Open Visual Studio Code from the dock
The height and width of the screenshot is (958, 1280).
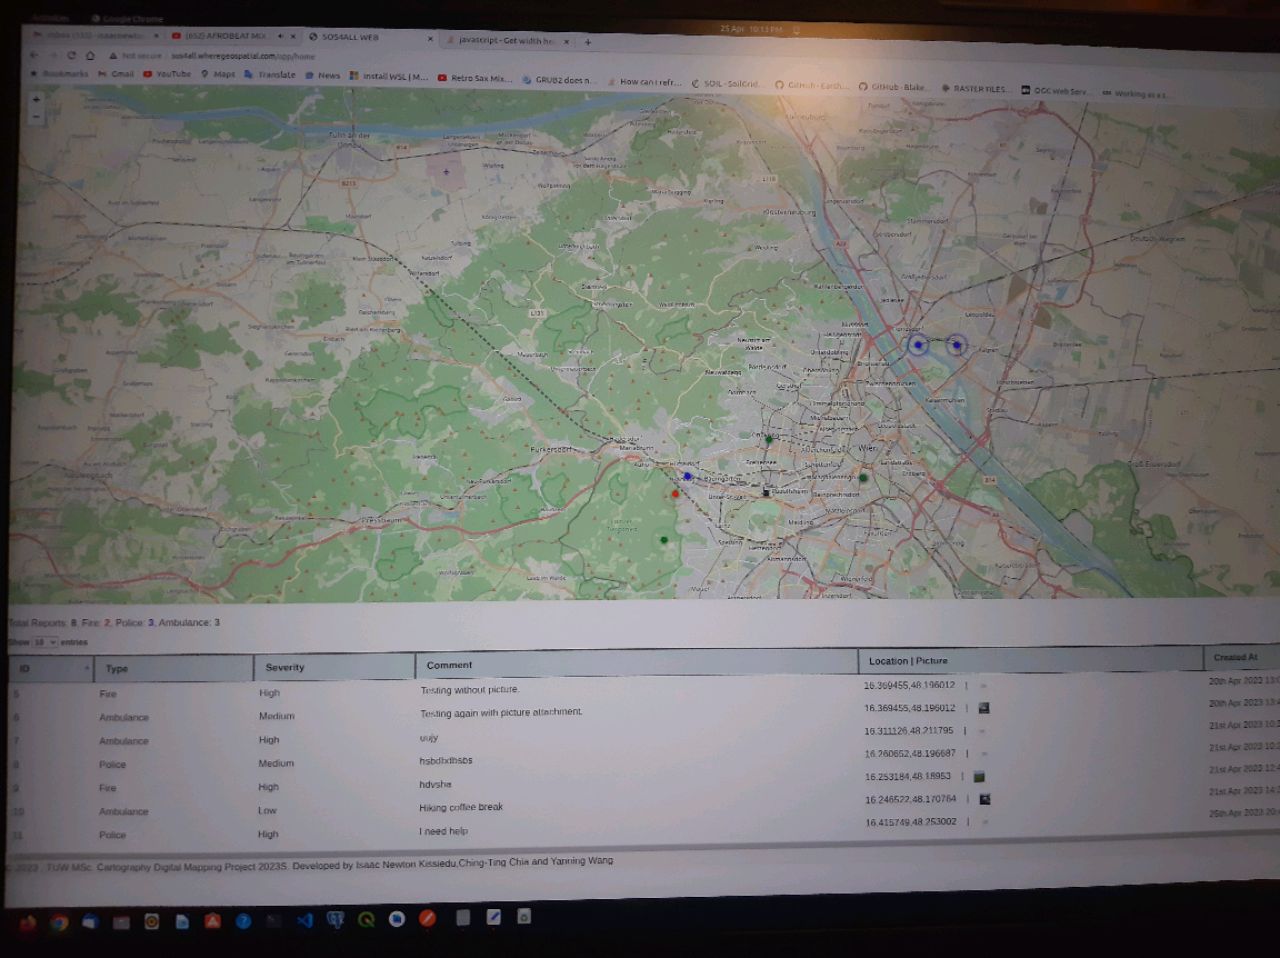click(x=305, y=920)
